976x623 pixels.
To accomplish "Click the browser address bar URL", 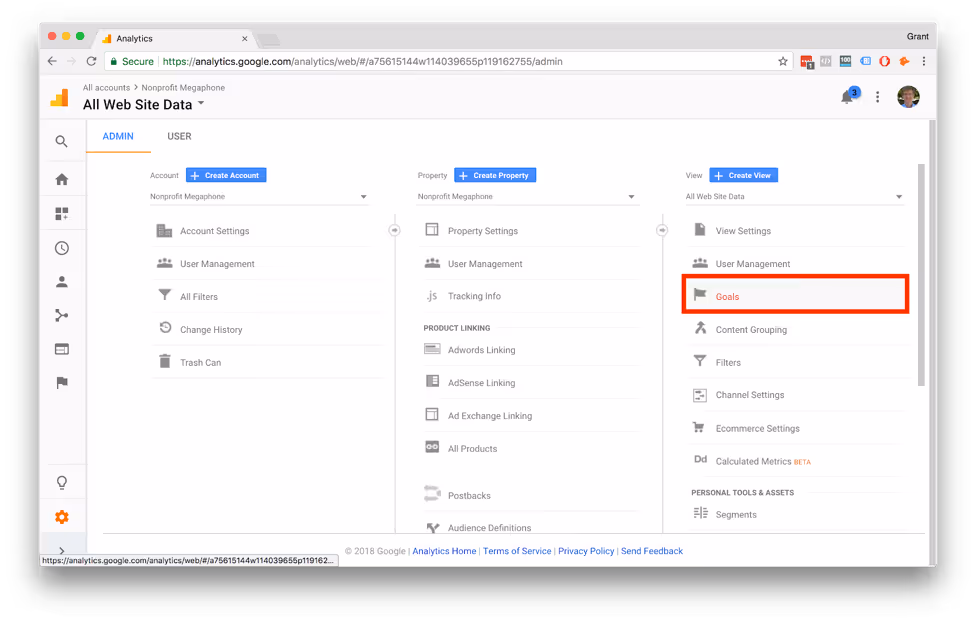I will point(362,62).
